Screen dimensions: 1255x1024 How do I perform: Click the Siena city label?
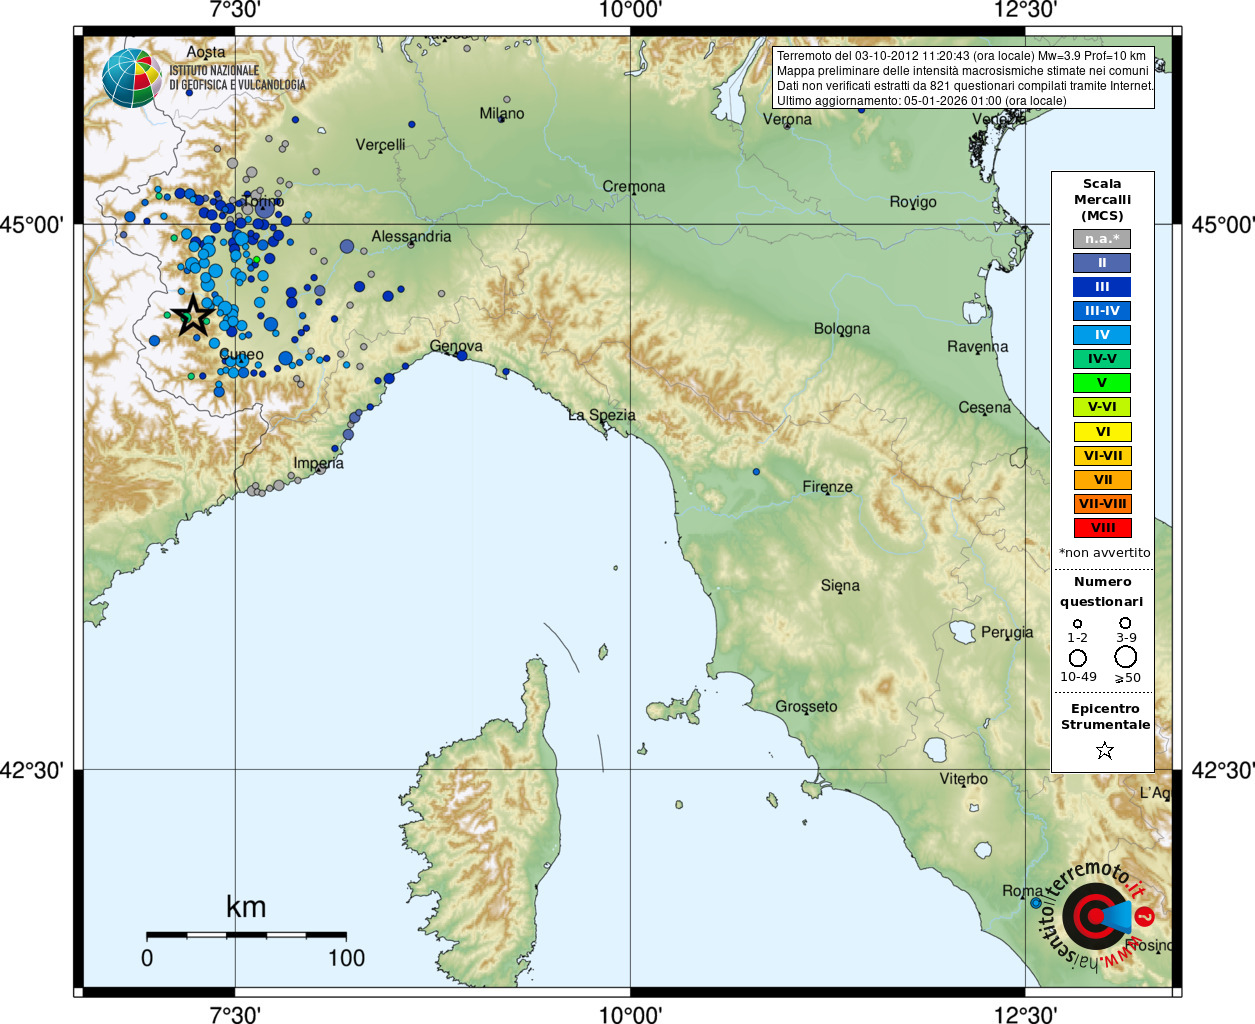[840, 586]
